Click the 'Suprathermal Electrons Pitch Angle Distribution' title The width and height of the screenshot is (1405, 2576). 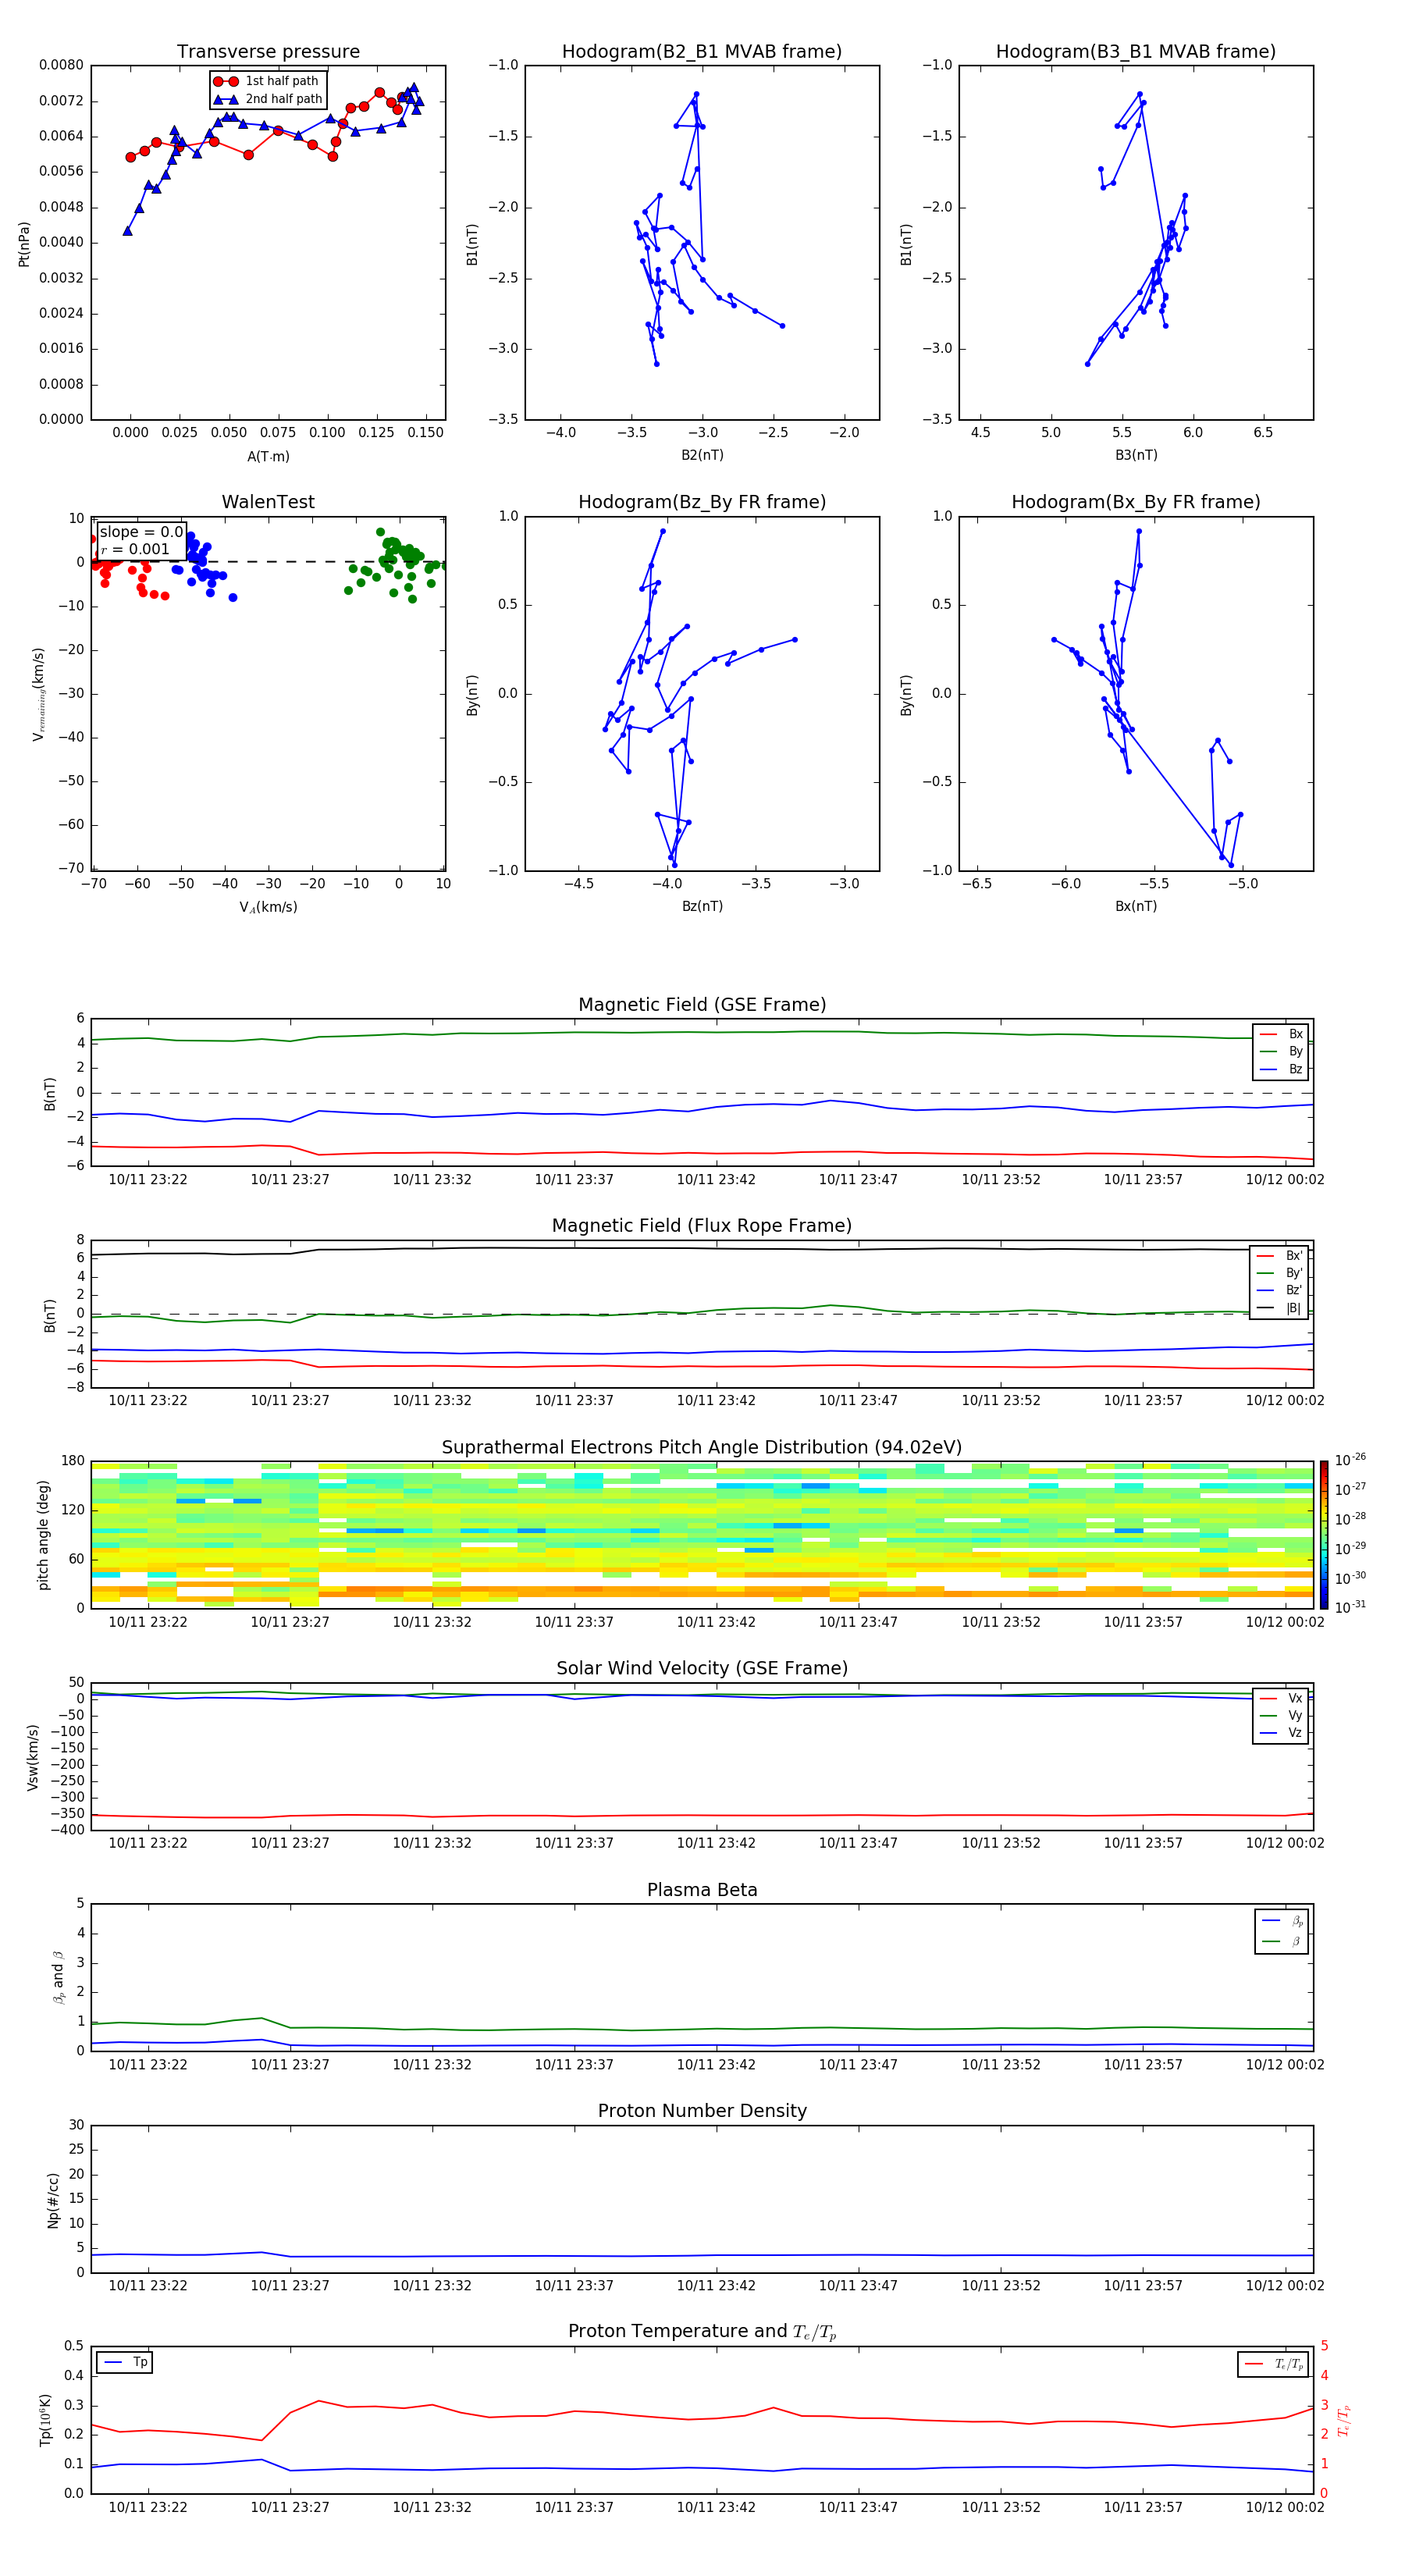702,1448
